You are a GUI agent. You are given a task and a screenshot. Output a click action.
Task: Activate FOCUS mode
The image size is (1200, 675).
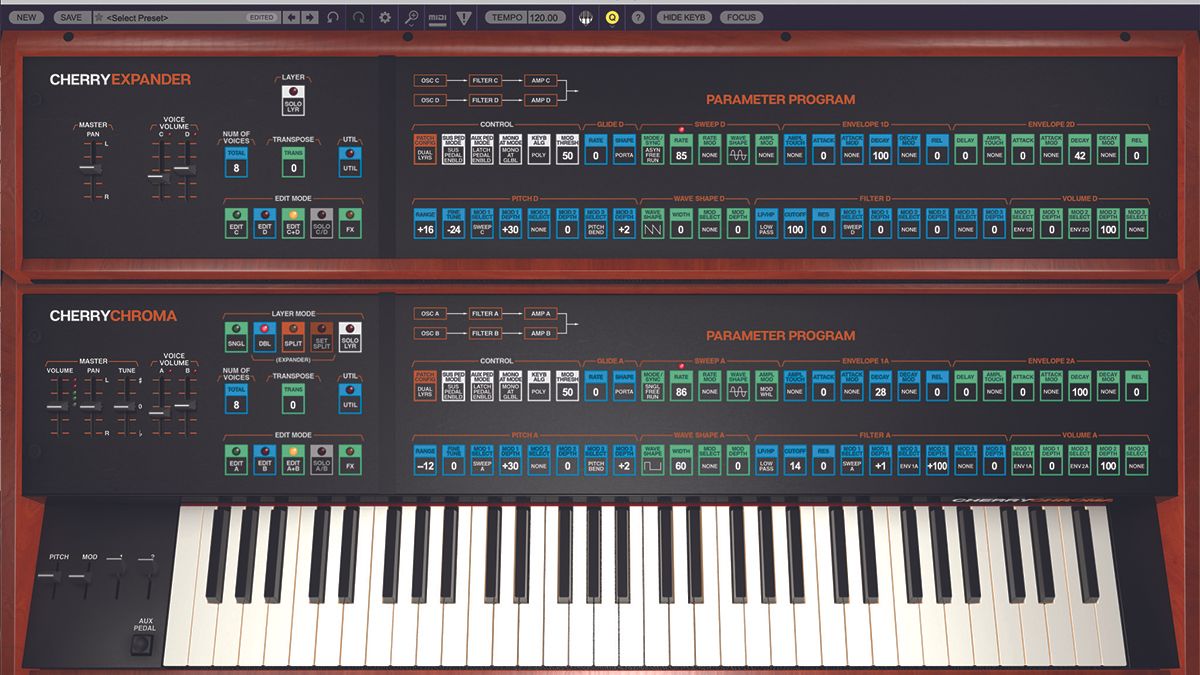(x=741, y=16)
